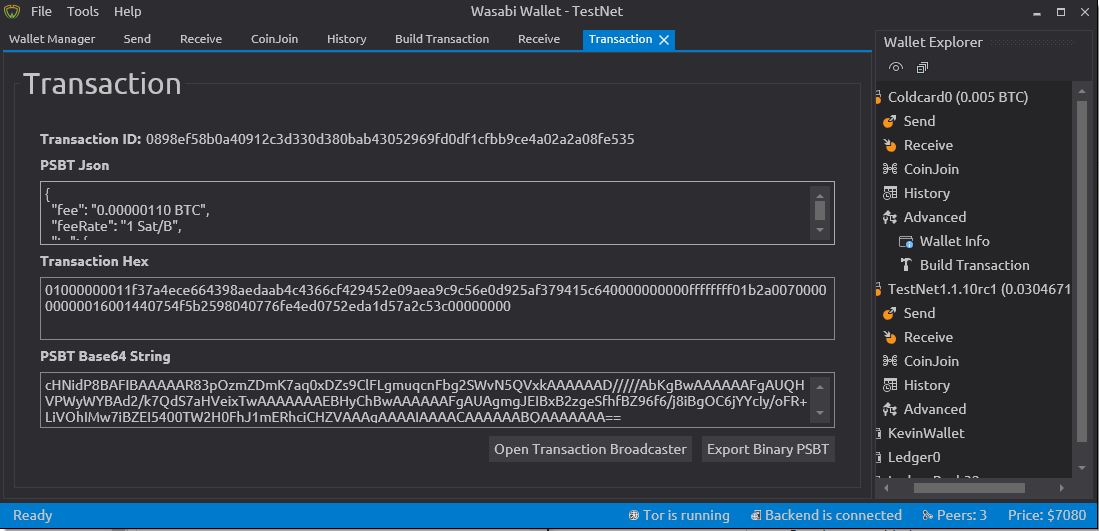Image resolution: width=1099 pixels, height=531 pixels.
Task: Open the Help menu
Action: pyautogui.click(x=128, y=11)
